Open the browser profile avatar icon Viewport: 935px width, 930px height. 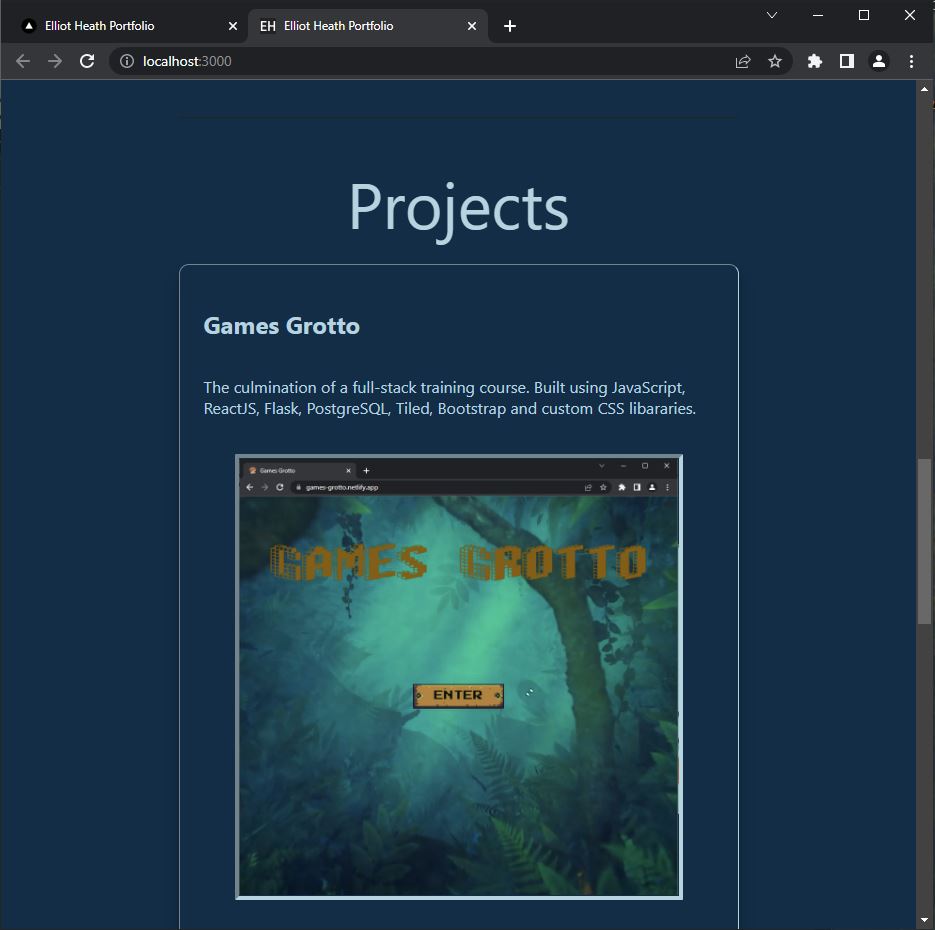(878, 60)
